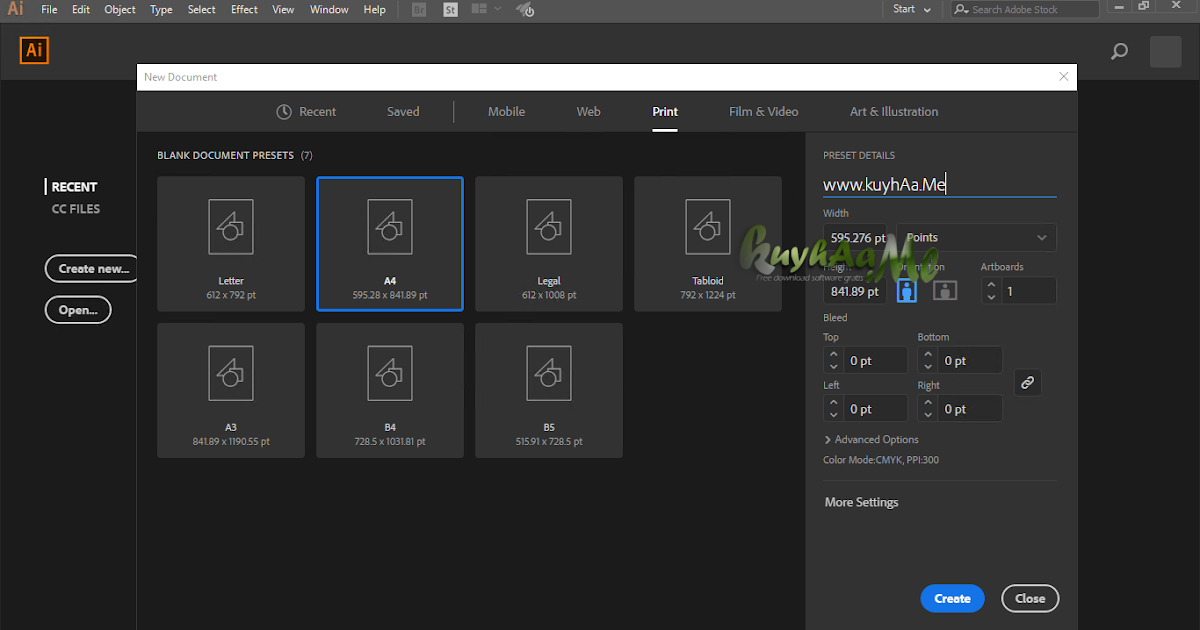Click the More Settings button
This screenshot has height=630, width=1200.
[861, 502]
